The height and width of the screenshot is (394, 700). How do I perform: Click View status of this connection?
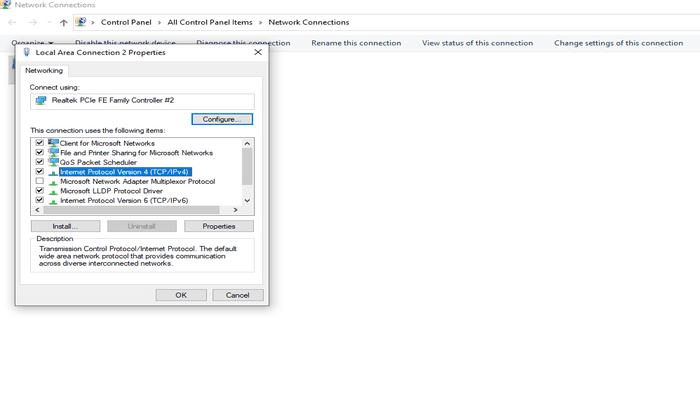coord(477,43)
